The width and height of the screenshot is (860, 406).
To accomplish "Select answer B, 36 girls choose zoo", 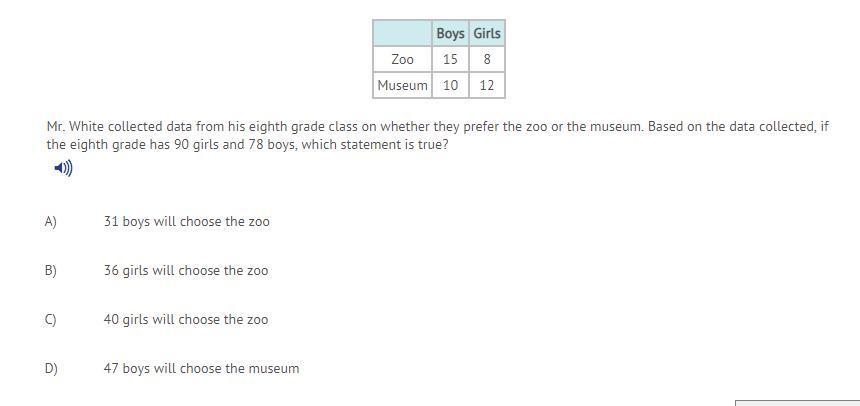I will tap(186, 270).
